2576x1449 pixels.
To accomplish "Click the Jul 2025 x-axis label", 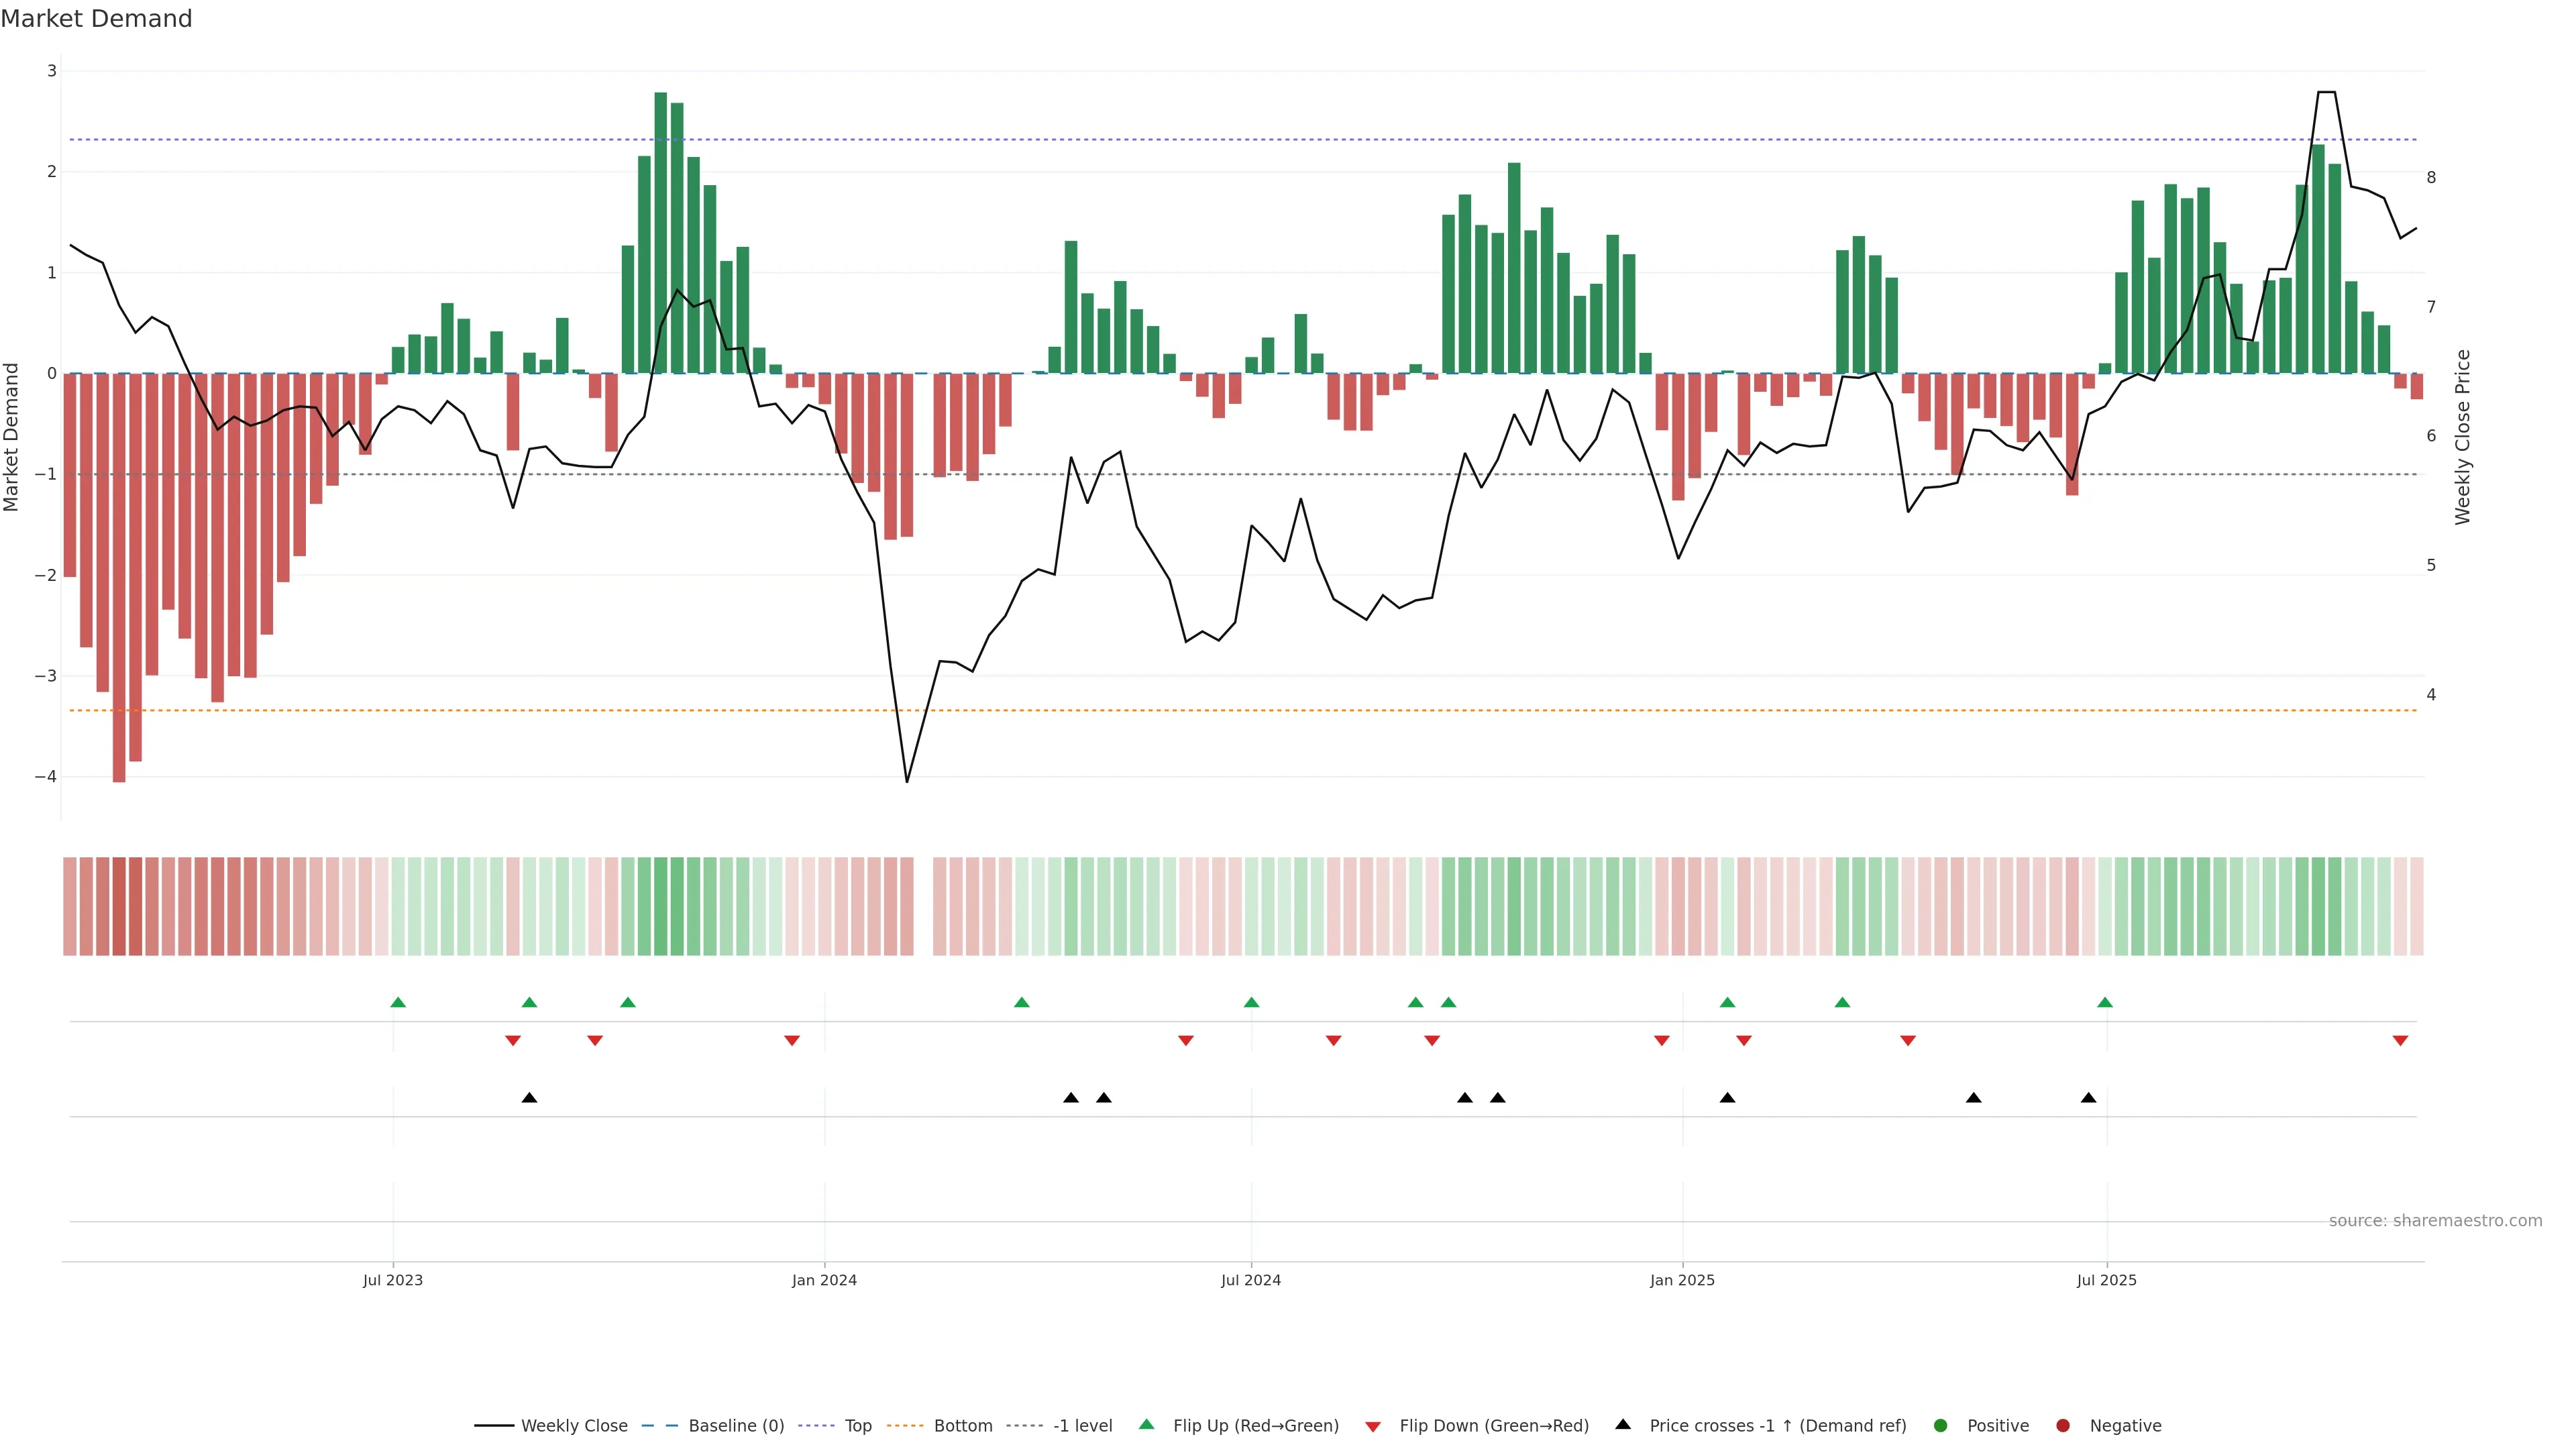I will pyautogui.click(x=2106, y=1280).
